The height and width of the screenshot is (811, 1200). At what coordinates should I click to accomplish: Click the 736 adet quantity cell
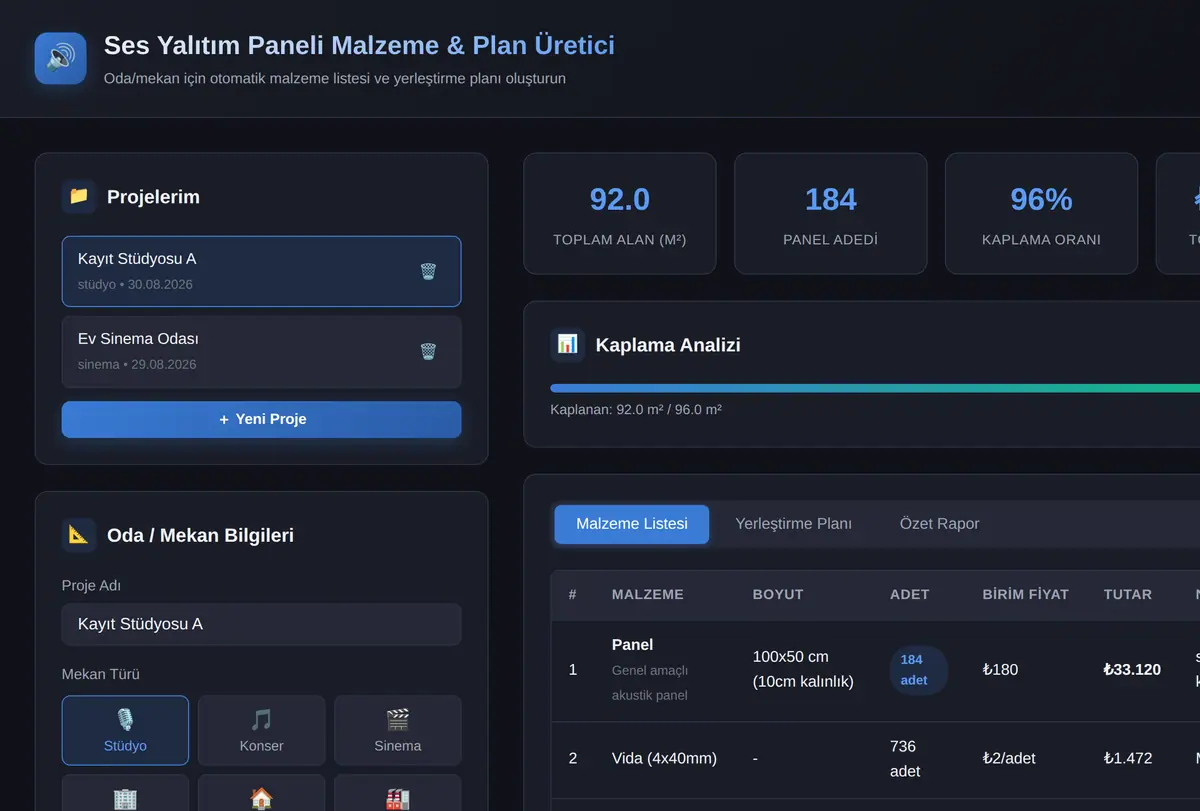tap(905, 759)
